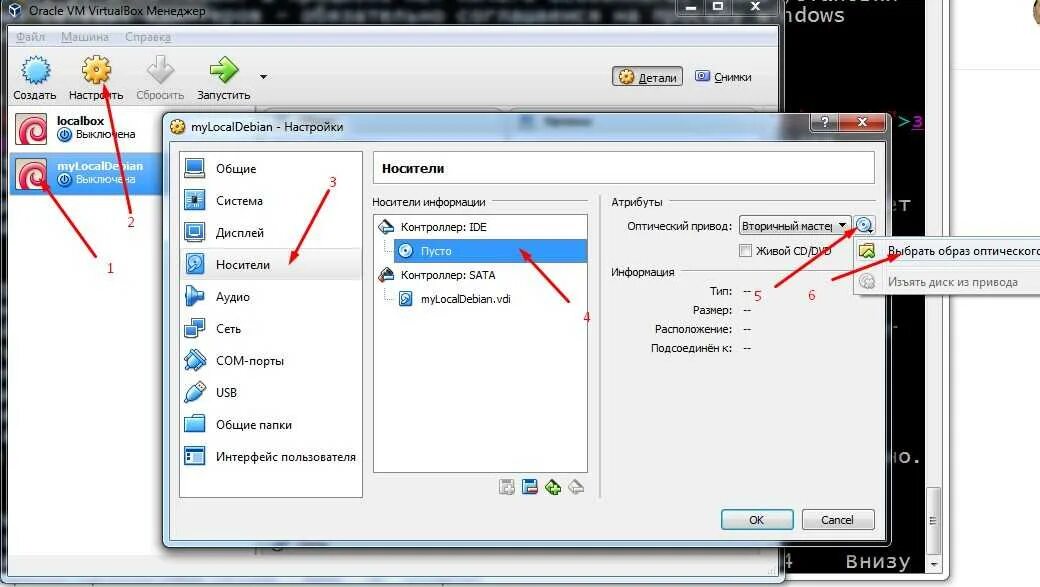Click the Общие папки folder icon
Viewport: 1040px width, 587px height.
(x=194, y=423)
